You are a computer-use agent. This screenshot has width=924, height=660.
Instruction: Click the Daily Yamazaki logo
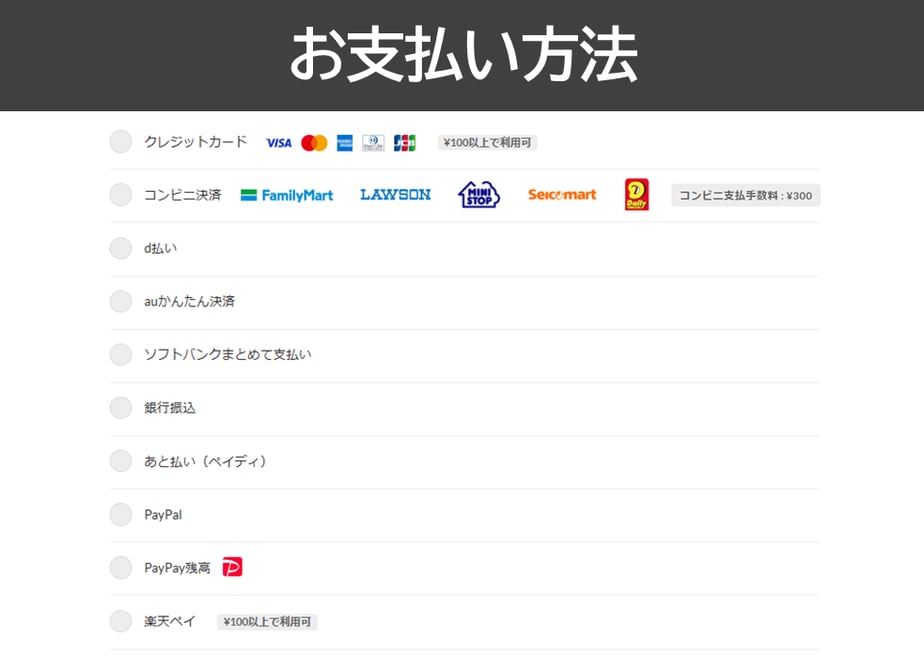tap(637, 194)
